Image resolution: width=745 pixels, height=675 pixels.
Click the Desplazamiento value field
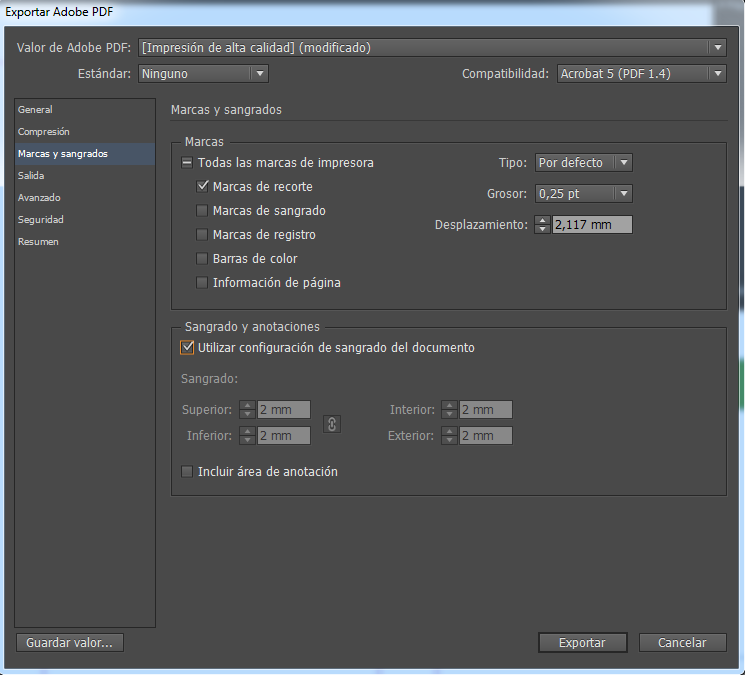[592, 225]
